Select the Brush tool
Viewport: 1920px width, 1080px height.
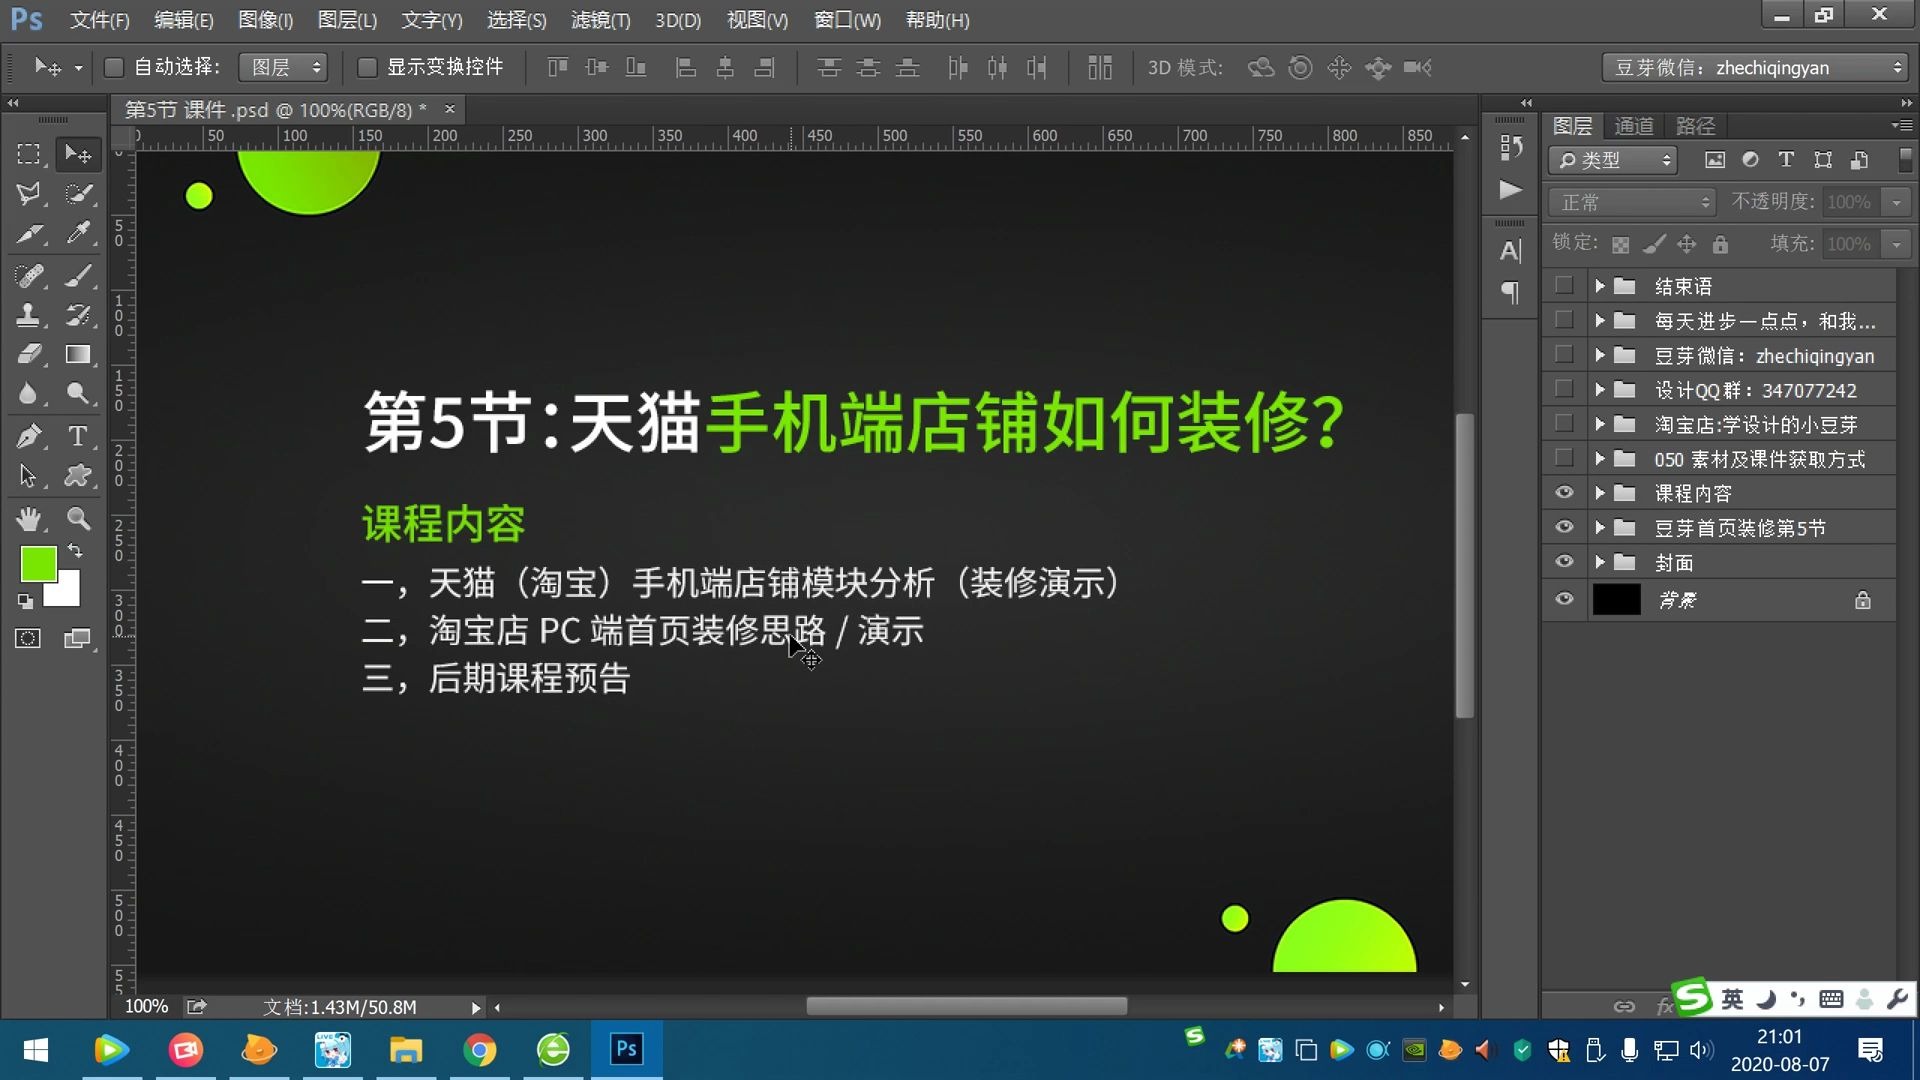(77, 275)
